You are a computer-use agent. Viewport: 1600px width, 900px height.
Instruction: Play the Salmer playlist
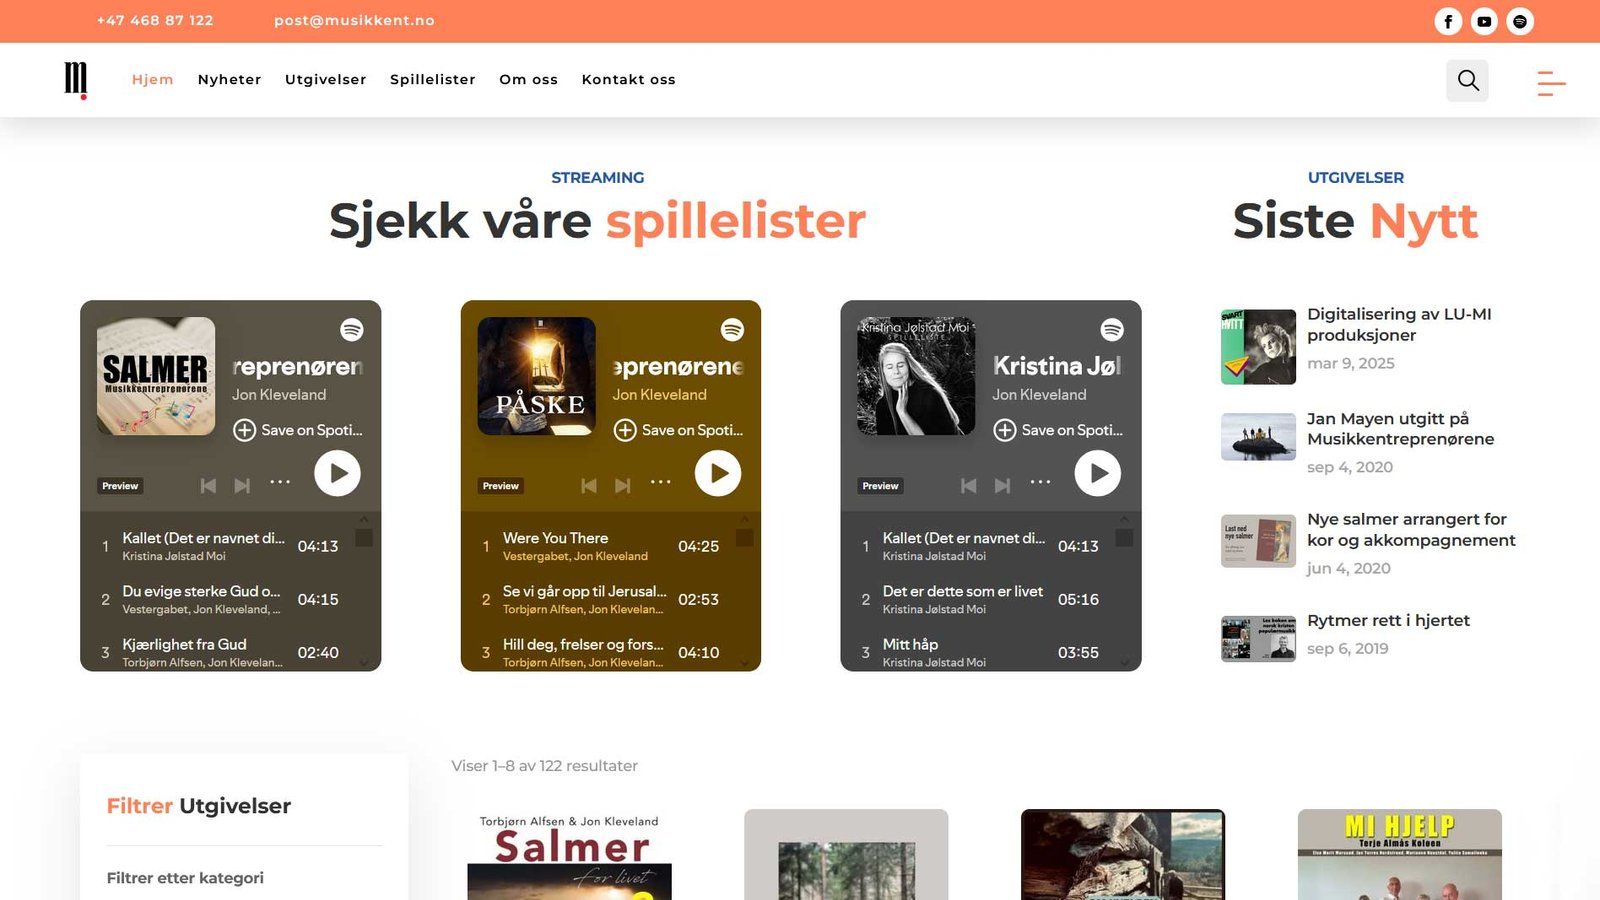coord(338,473)
